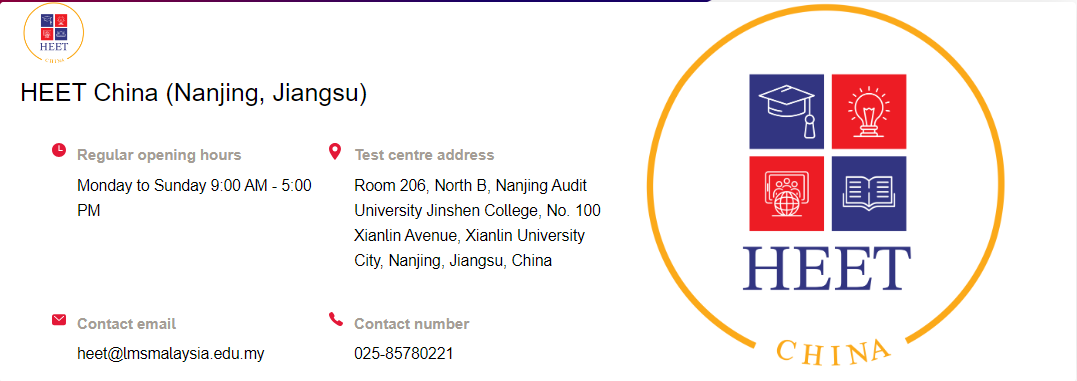Select the HEET China (Nanjing, Jiangsu) heading
This screenshot has width=1077, height=381.
point(194,93)
